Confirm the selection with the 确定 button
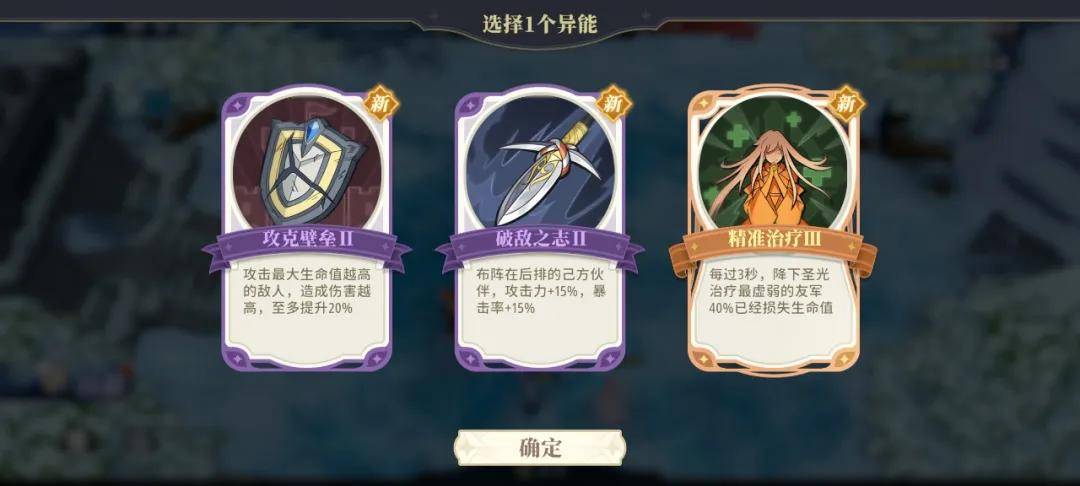This screenshot has height=486, width=1080. (x=540, y=448)
